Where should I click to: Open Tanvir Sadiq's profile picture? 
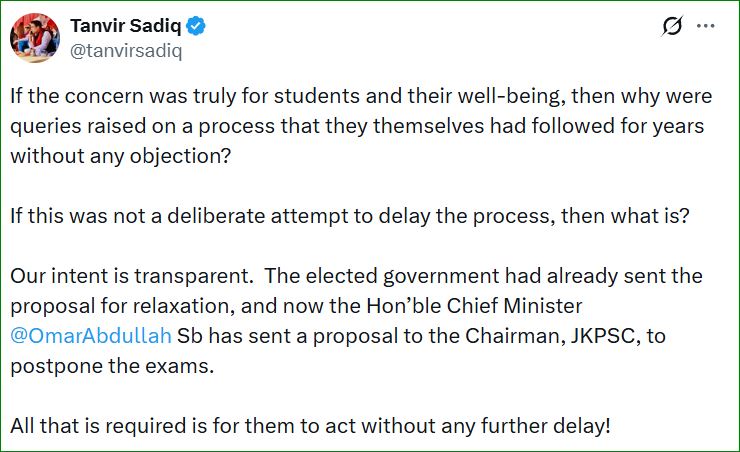pos(35,39)
